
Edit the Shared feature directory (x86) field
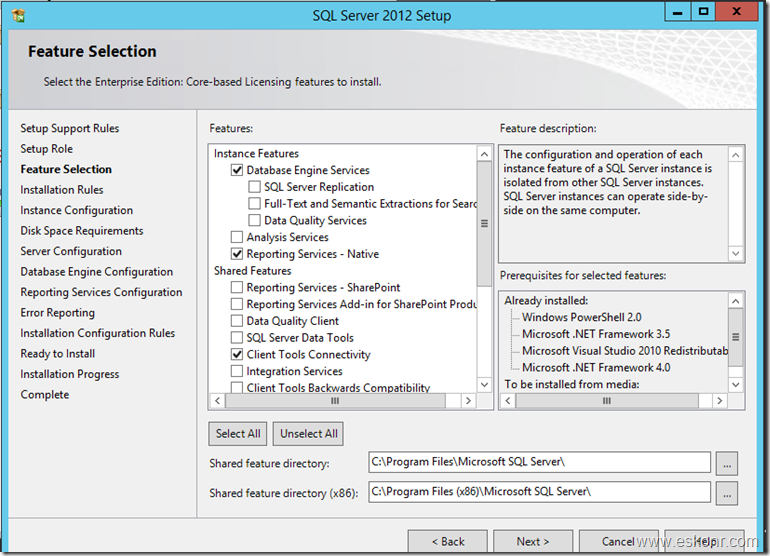point(539,492)
